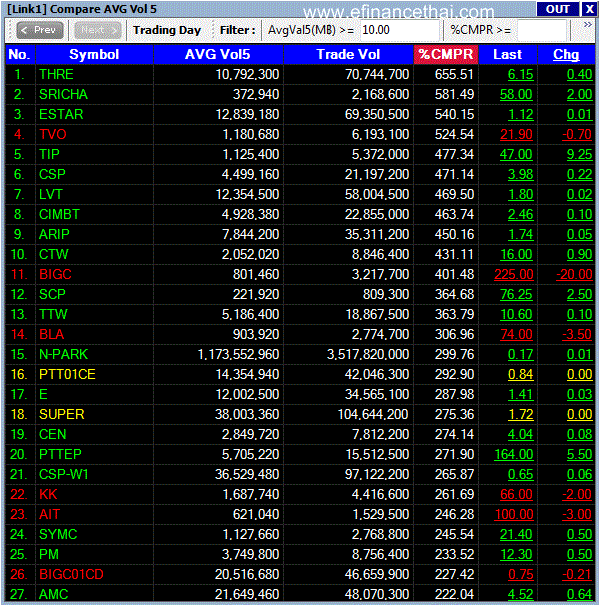Sort by the Last column header
The height and width of the screenshot is (606, 605).
(x=507, y=54)
